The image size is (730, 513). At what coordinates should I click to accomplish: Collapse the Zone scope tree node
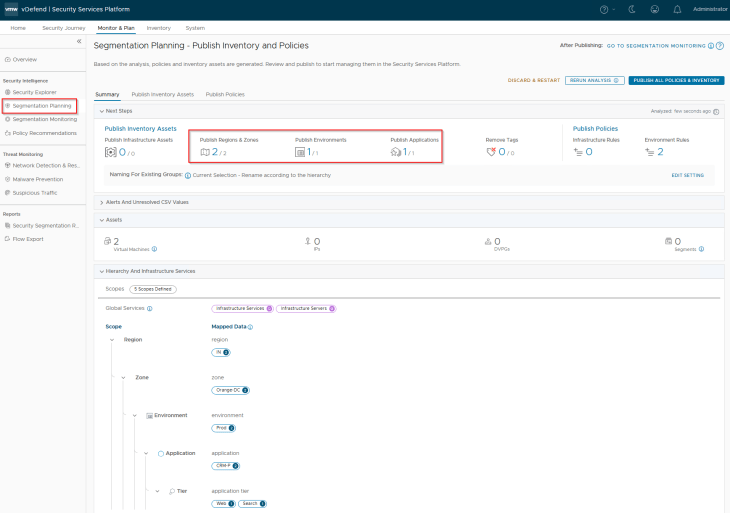(x=122, y=377)
